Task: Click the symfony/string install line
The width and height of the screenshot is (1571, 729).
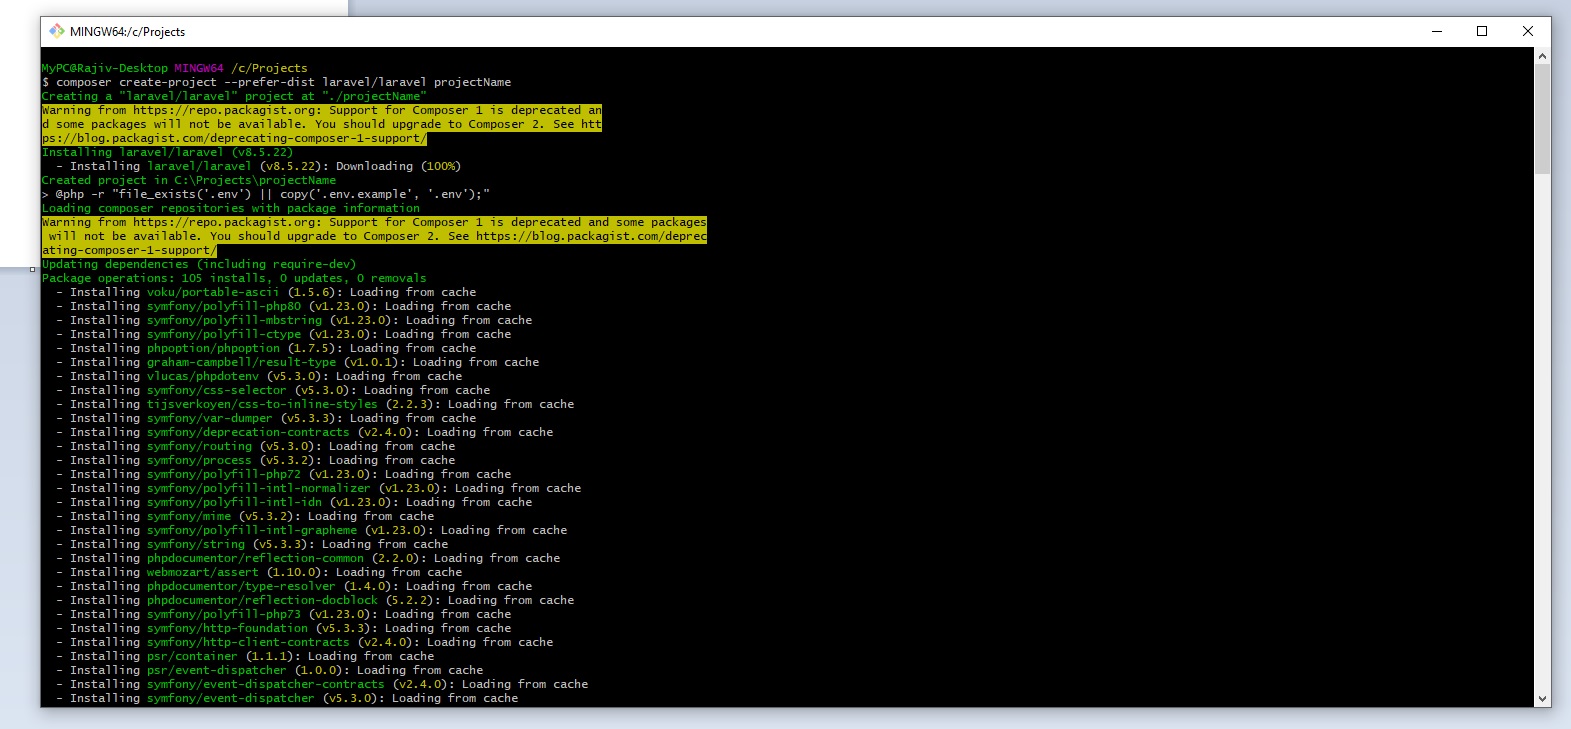Action: pyautogui.click(x=252, y=544)
